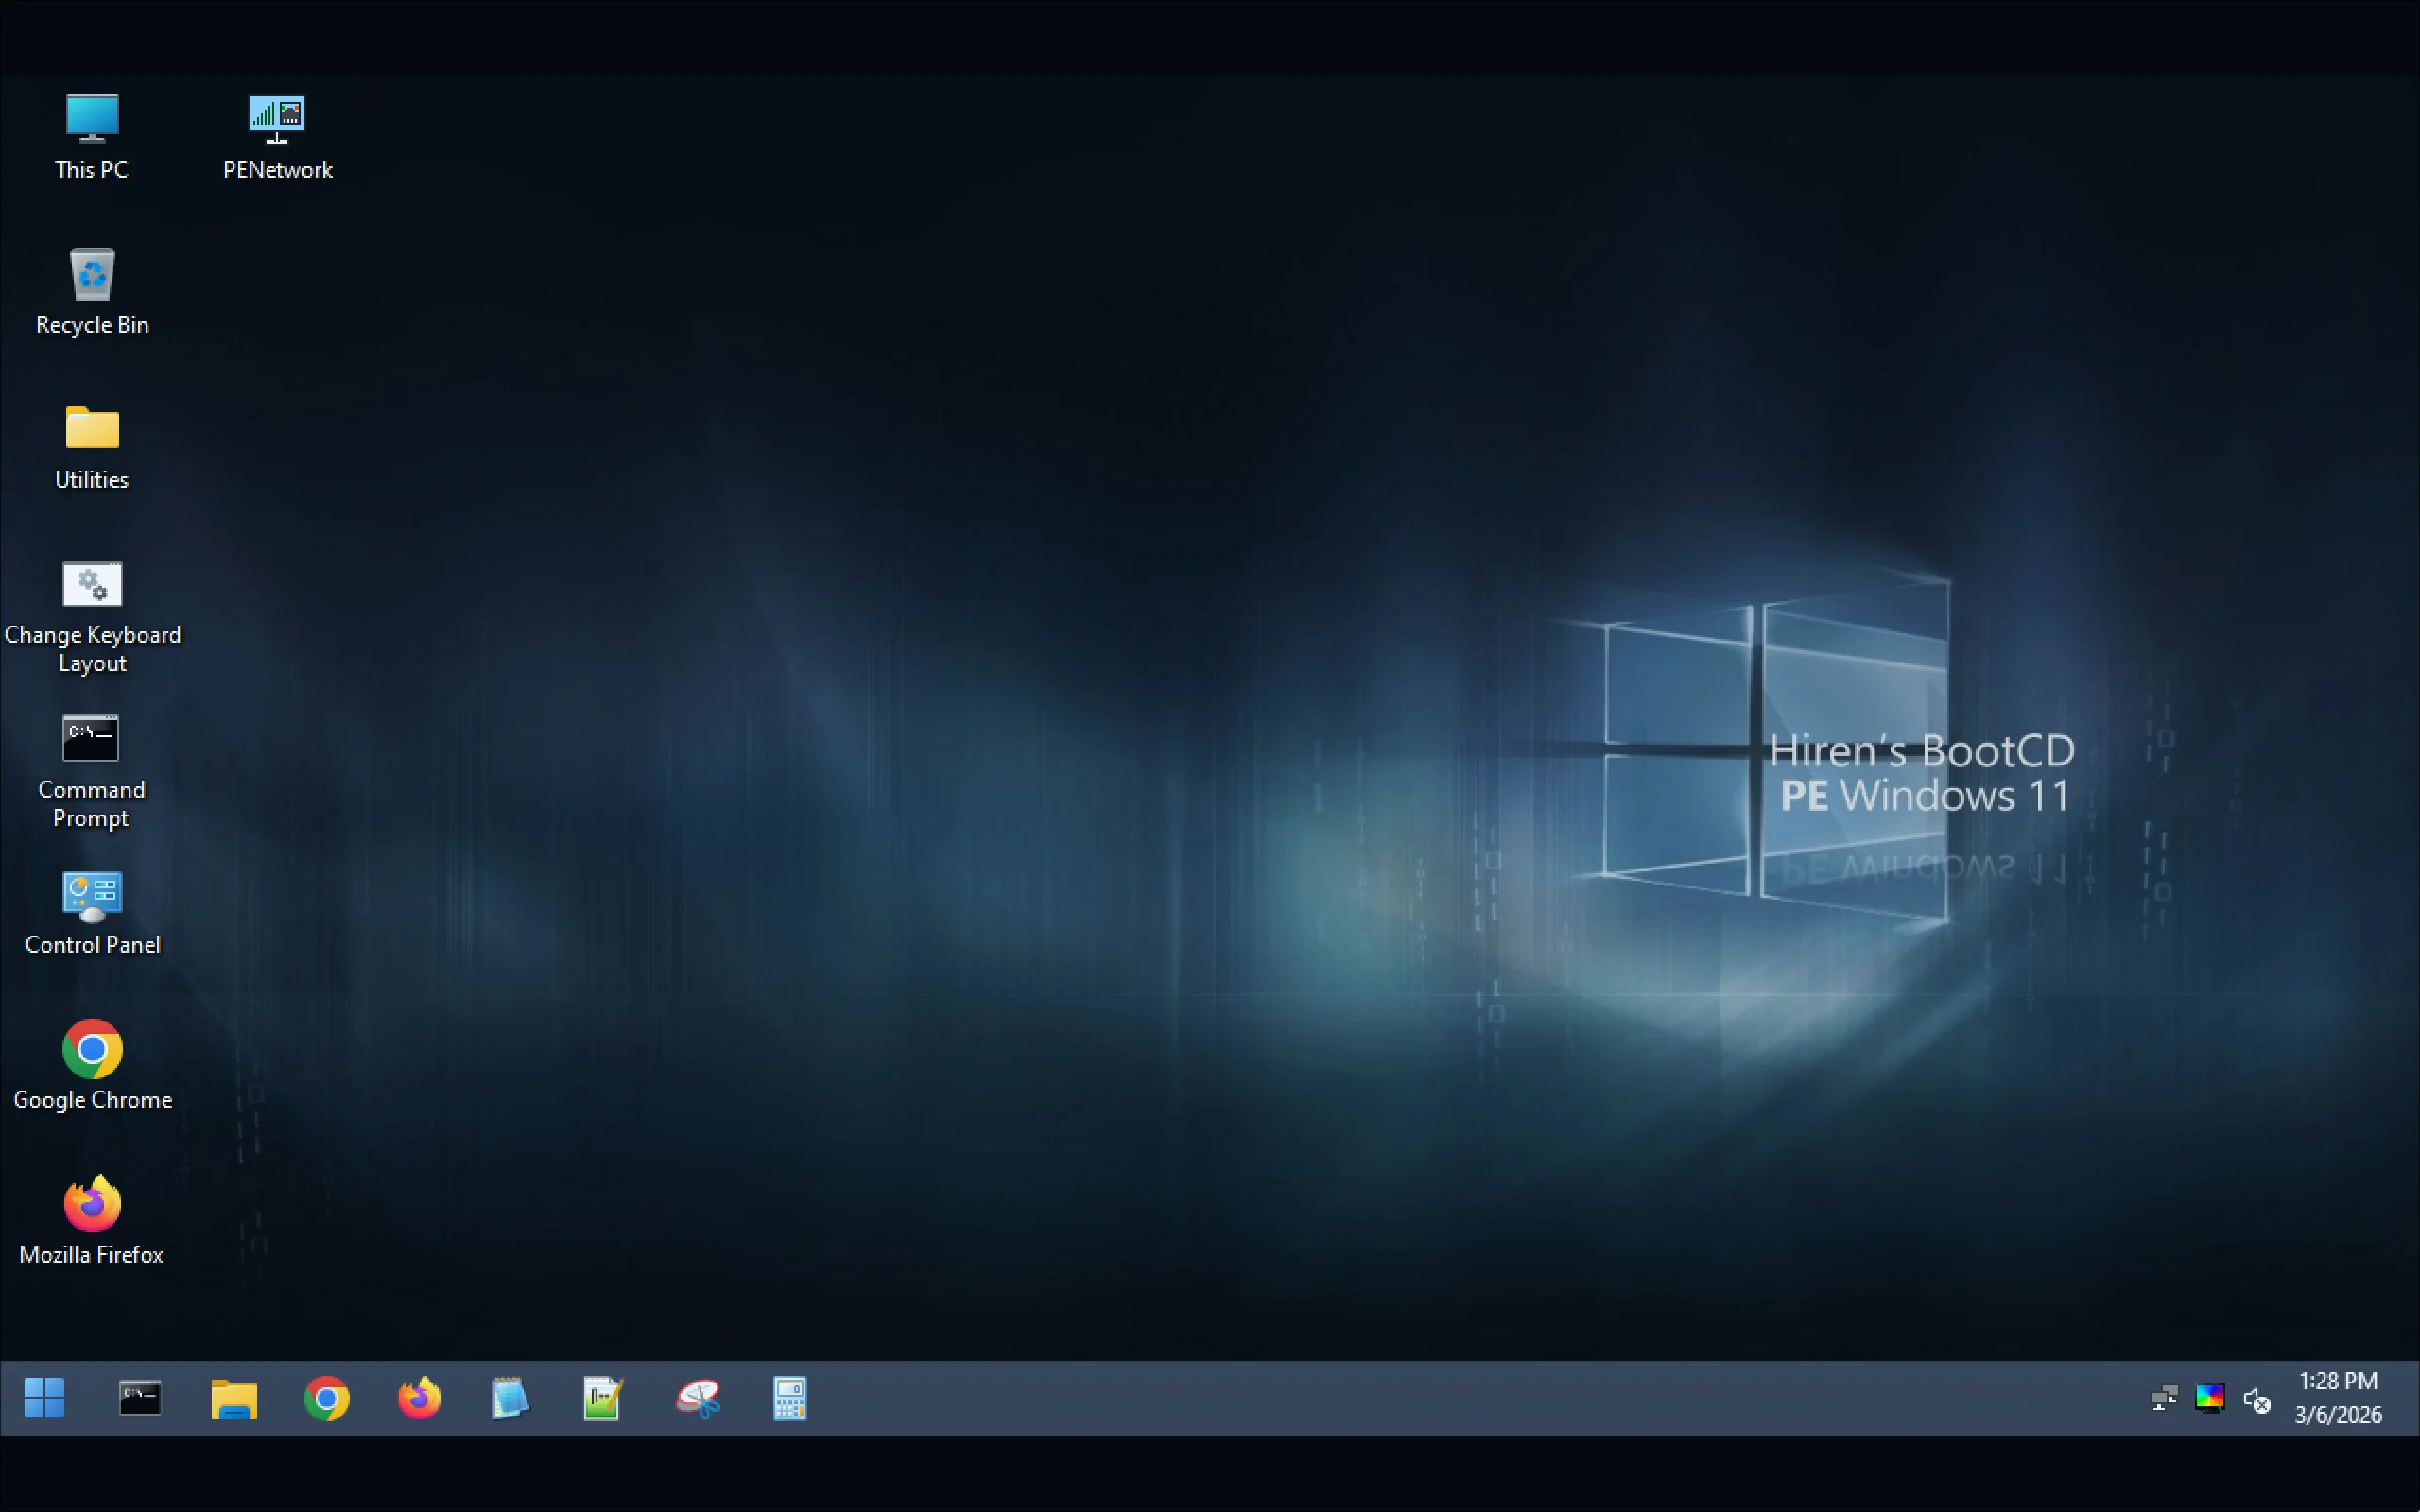Click the network computers tray icon
Image resolution: width=2420 pixels, height=1512 pixels.
(2164, 1398)
